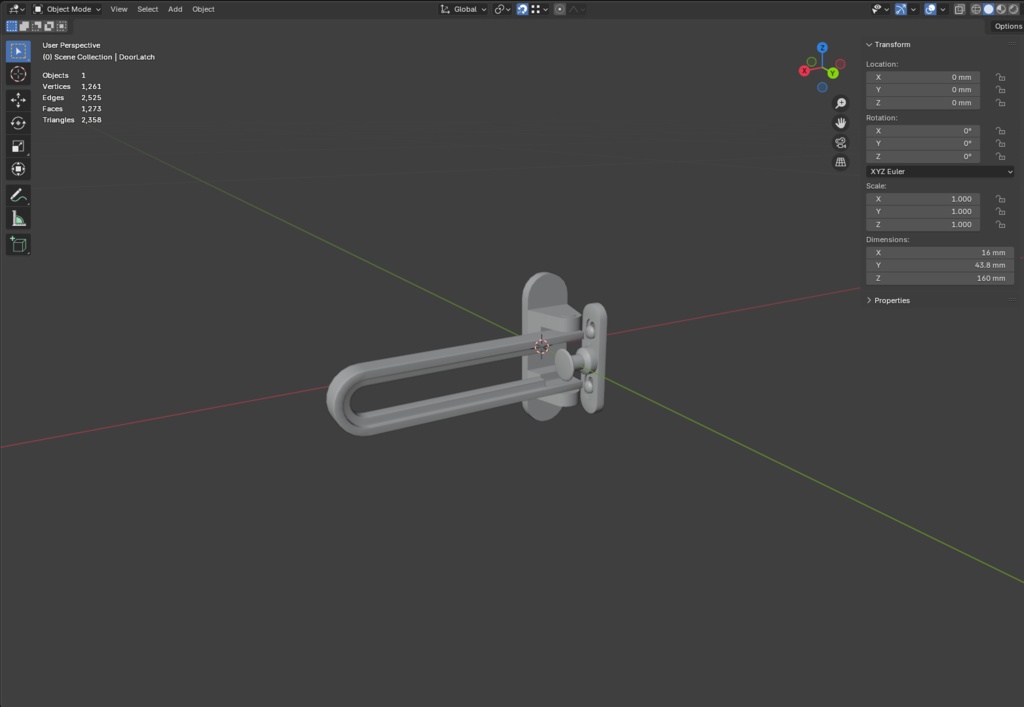Viewport: 1024px width, 707px height.
Task: Open the Select menu
Action: point(148,9)
